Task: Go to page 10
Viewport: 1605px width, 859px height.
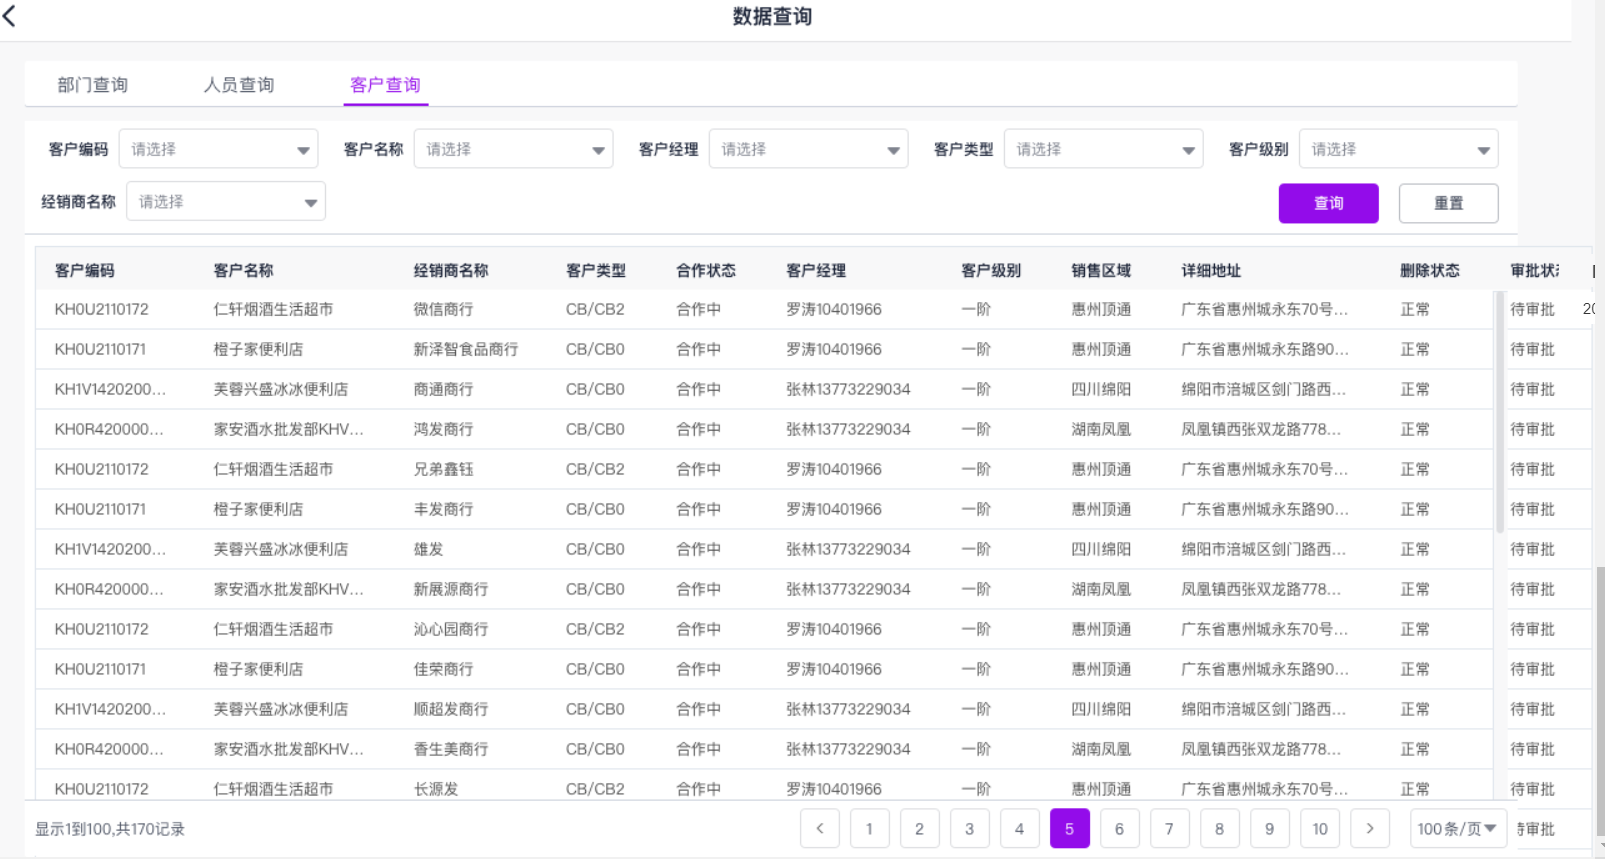Action: [x=1320, y=829]
